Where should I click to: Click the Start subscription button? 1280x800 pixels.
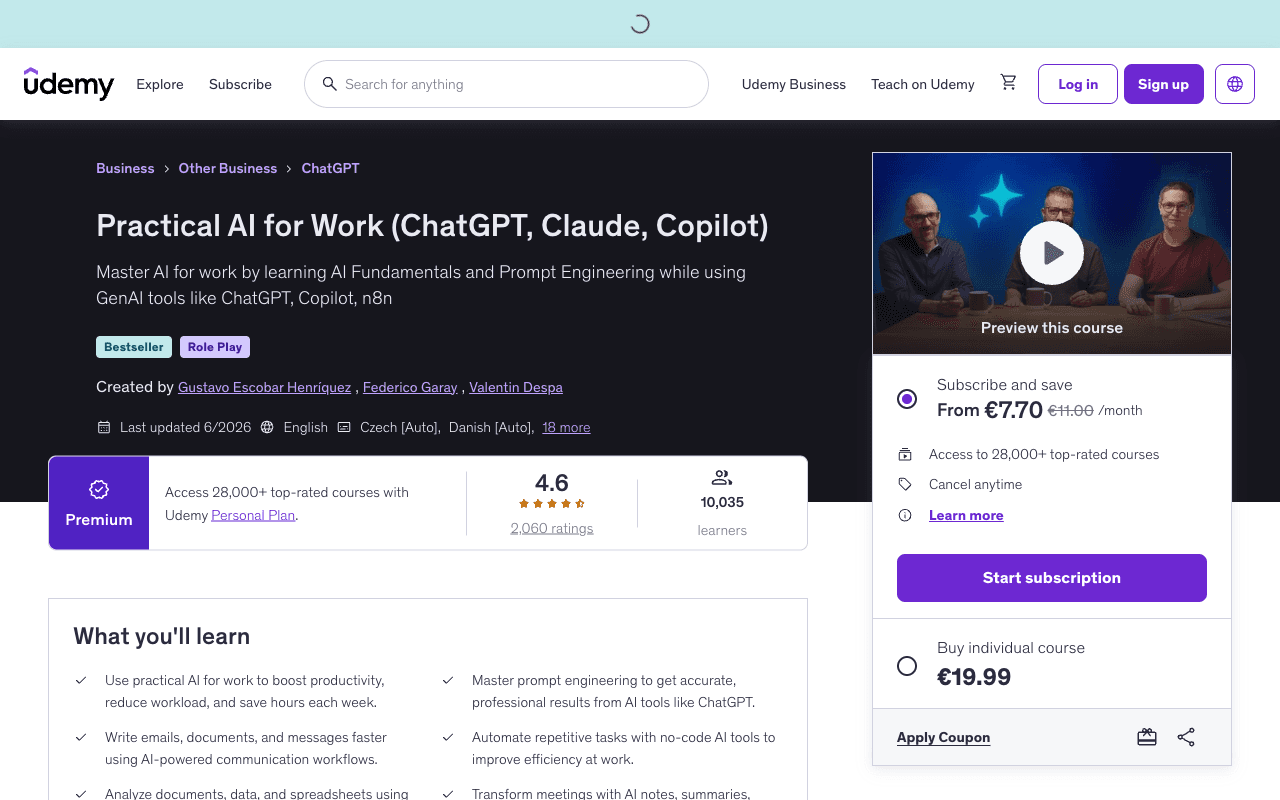click(1052, 578)
